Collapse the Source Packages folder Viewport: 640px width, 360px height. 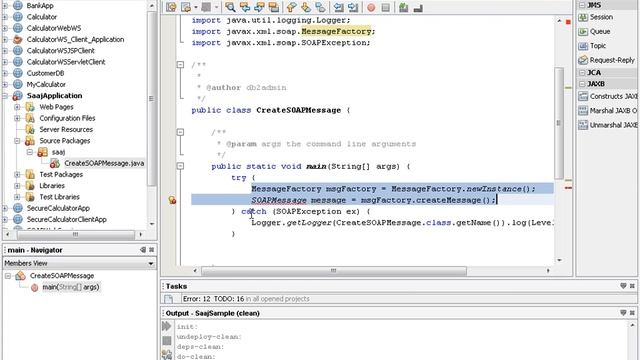click(x=17, y=141)
